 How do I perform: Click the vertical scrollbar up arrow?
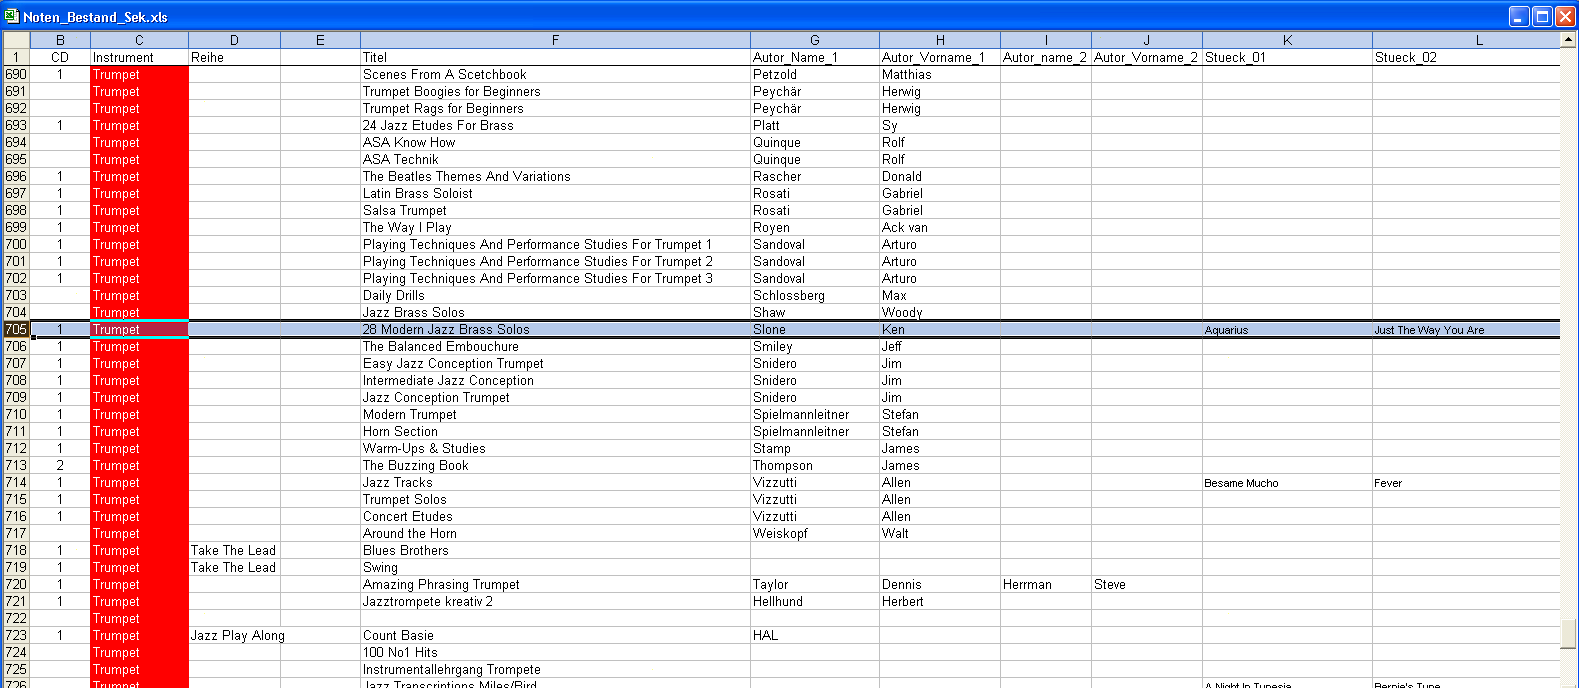click(x=1569, y=40)
